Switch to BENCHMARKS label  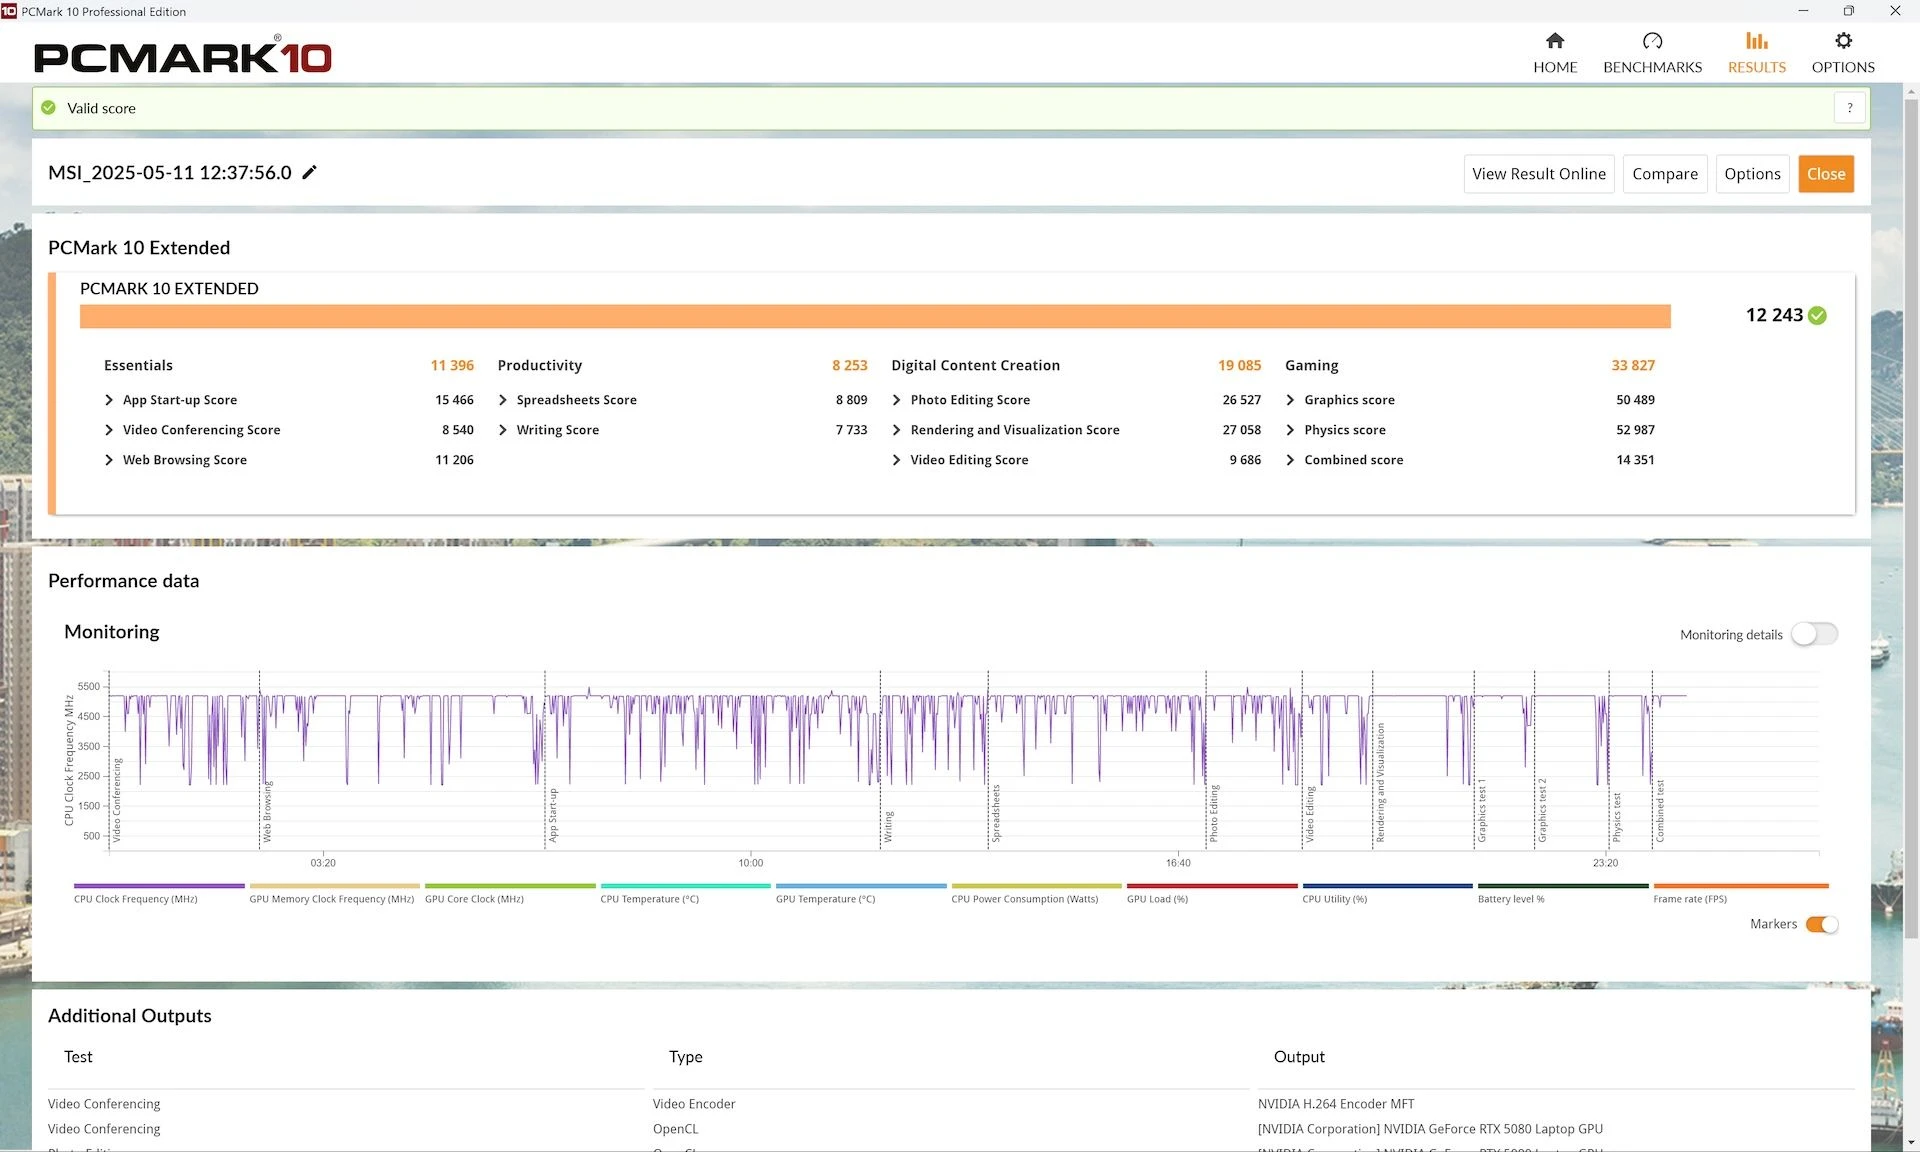[x=1652, y=67]
